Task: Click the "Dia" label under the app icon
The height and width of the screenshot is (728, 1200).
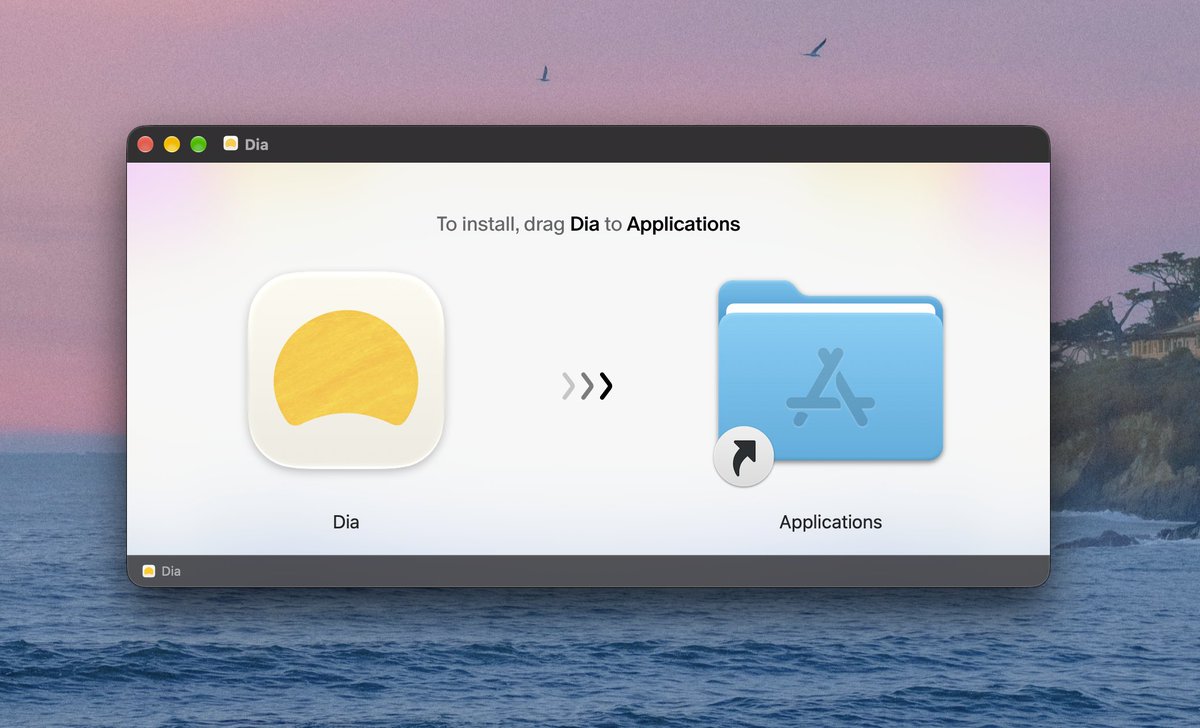Action: 346,522
